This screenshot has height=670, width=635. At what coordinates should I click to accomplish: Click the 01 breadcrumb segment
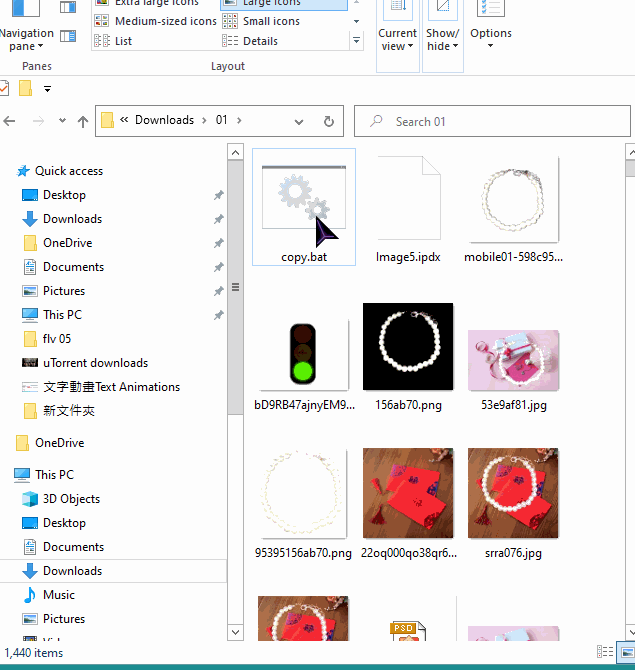(221, 120)
